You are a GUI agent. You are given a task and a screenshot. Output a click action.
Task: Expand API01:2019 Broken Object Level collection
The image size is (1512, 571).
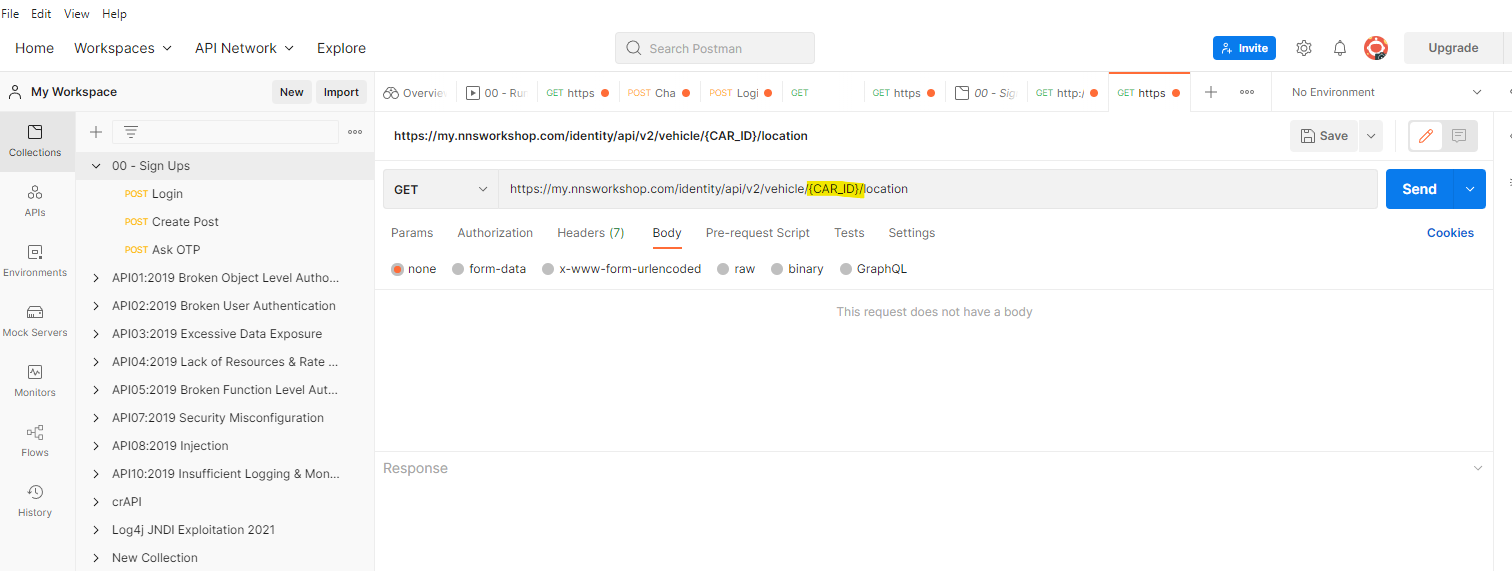click(96, 278)
